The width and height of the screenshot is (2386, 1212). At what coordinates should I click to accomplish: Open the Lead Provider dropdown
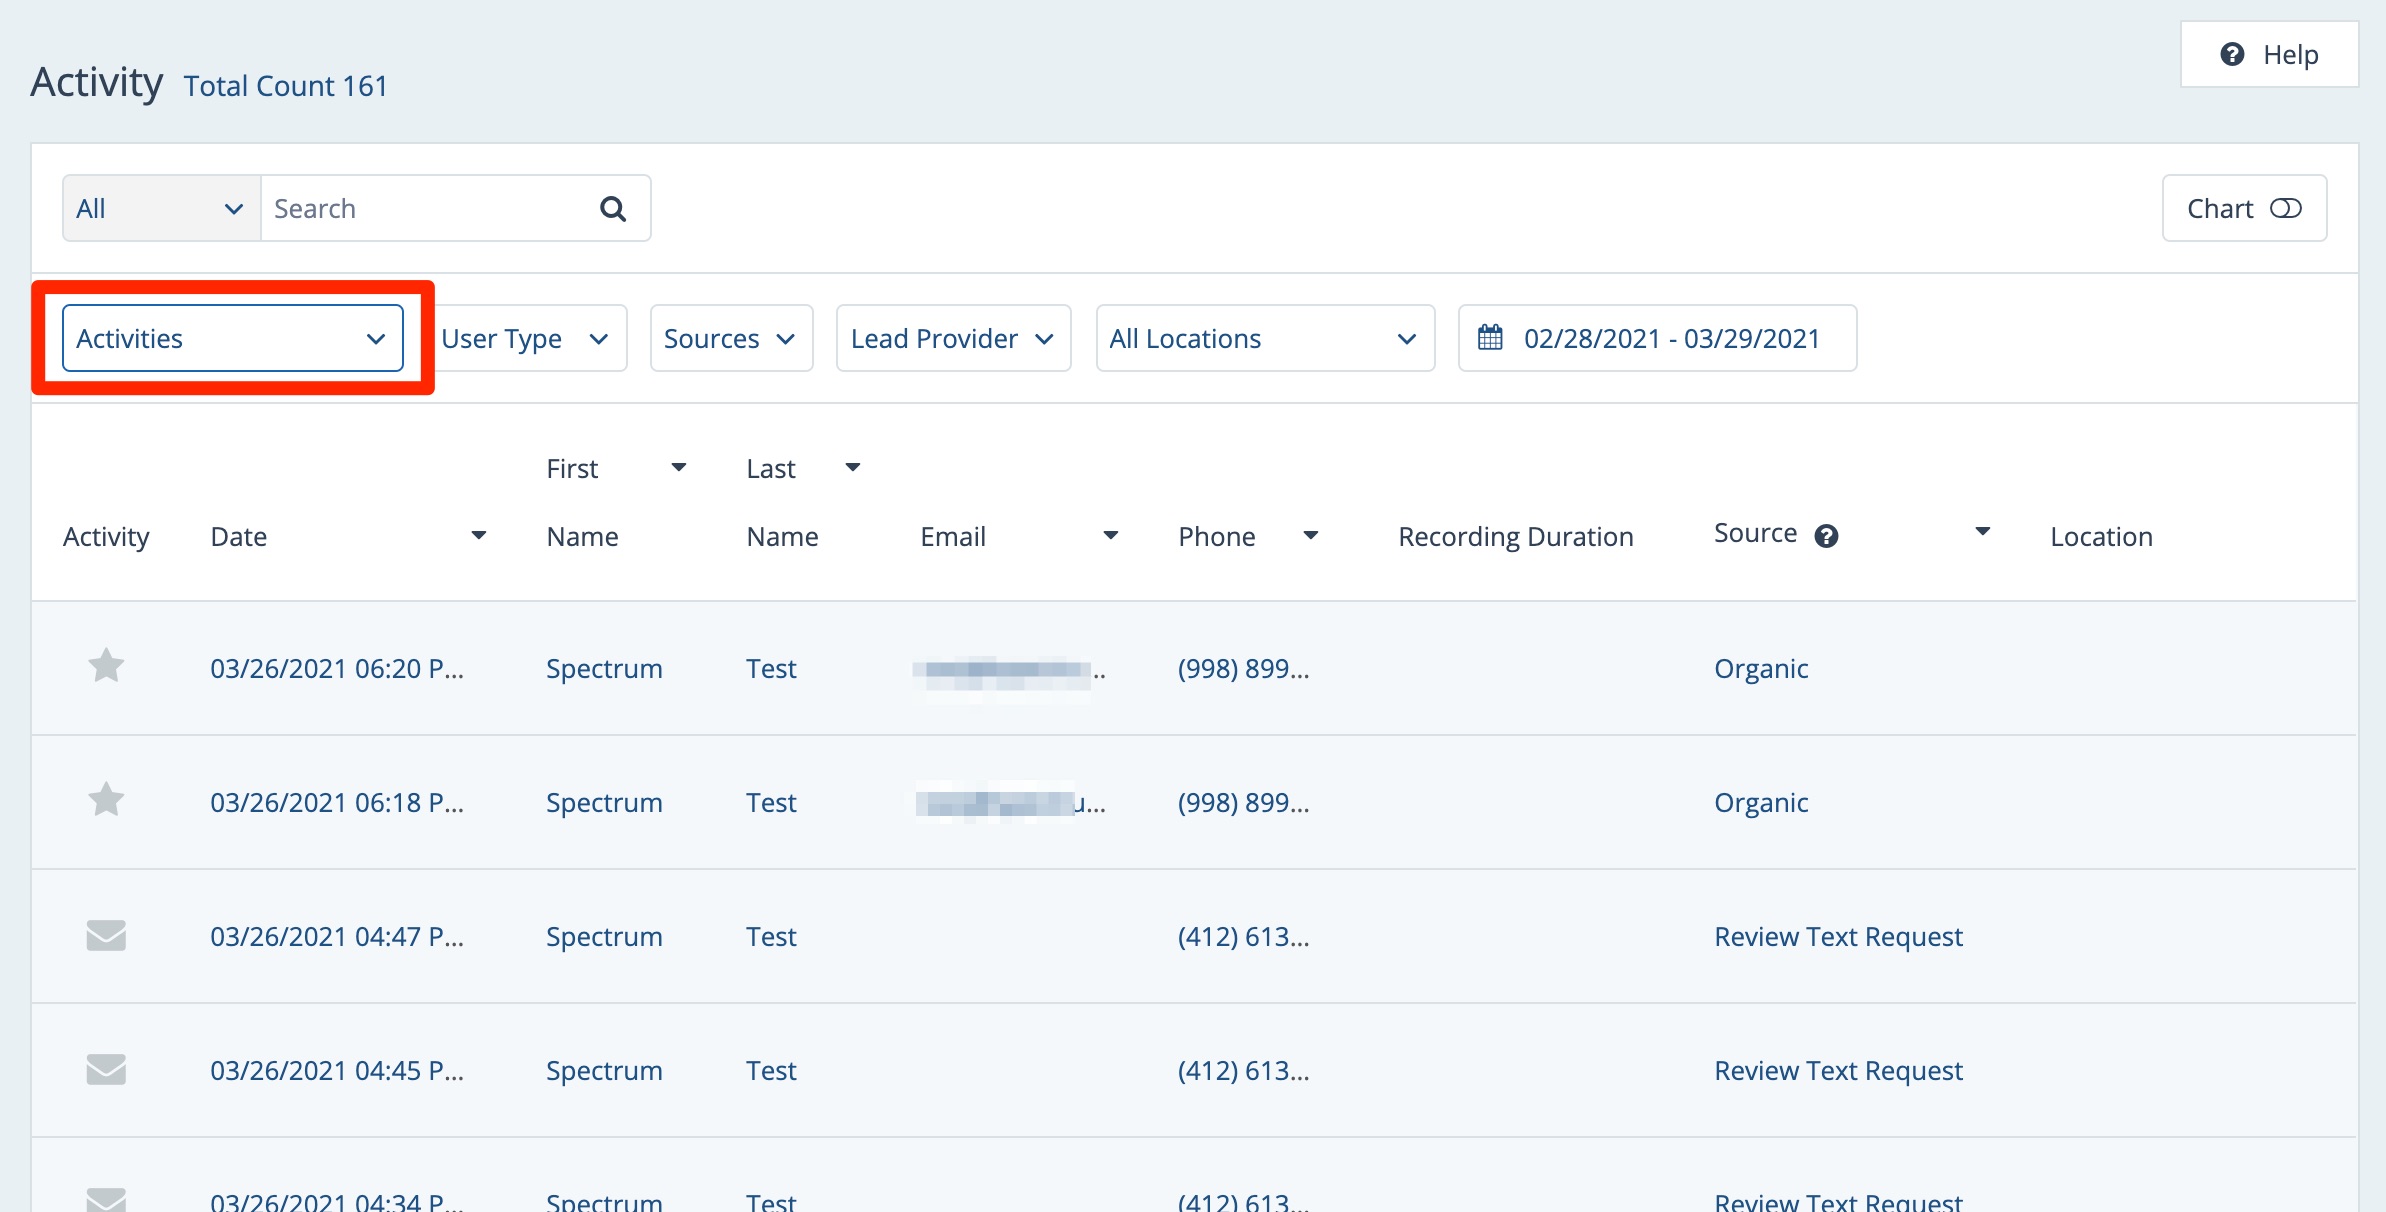pos(952,338)
